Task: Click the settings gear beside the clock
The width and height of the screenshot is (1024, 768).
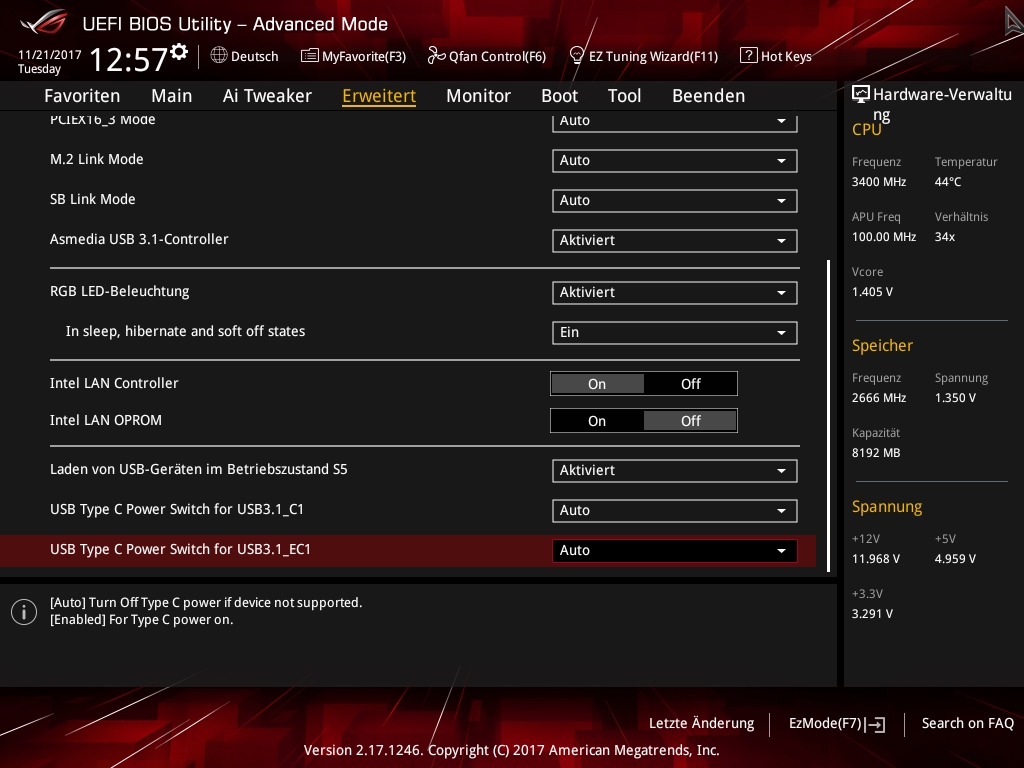Action: (x=179, y=51)
